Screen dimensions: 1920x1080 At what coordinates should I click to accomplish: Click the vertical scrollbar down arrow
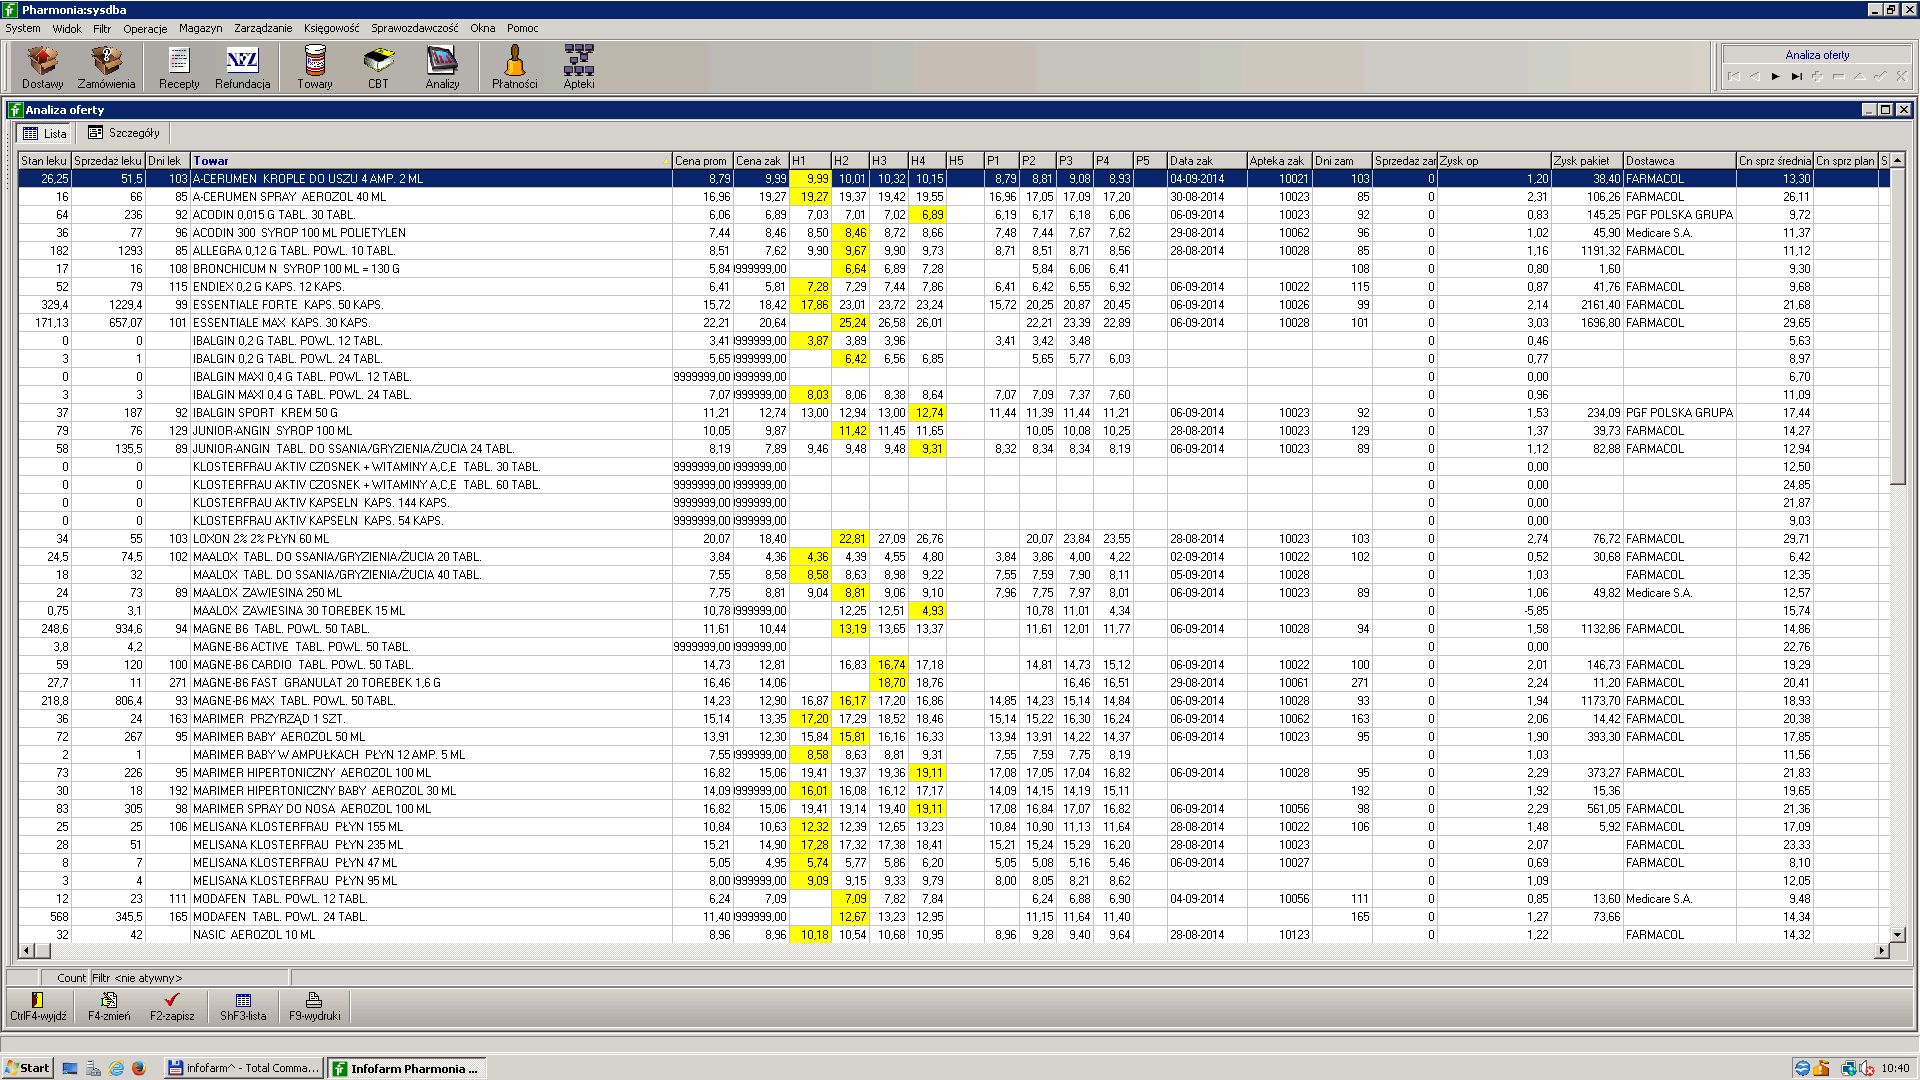[x=1897, y=935]
